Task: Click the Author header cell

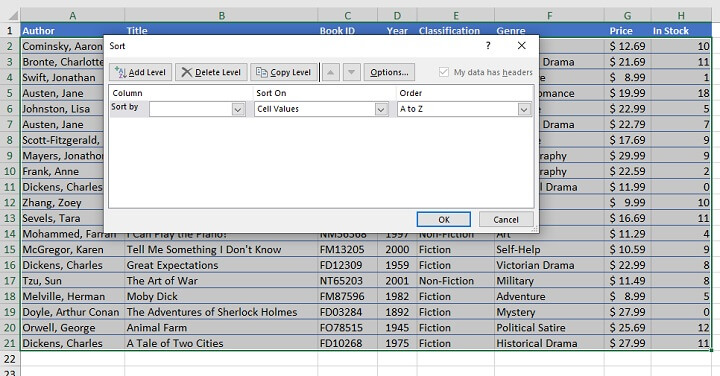Action: (73, 31)
